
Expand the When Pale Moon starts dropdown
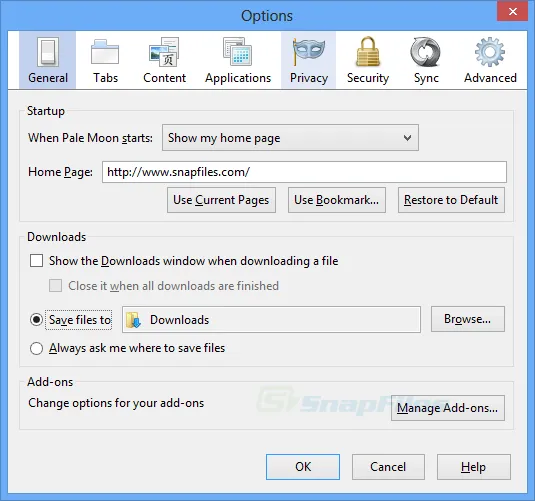(x=290, y=138)
